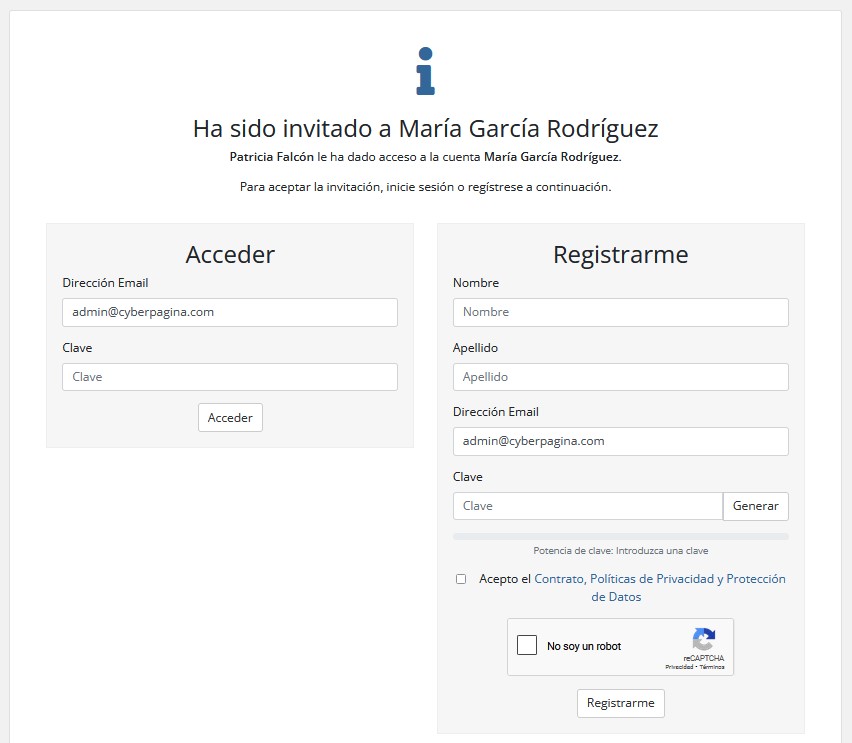Image resolution: width=852 pixels, height=743 pixels.
Task: Check the 'Acepto el Contrato' checkbox
Action: [x=461, y=579]
